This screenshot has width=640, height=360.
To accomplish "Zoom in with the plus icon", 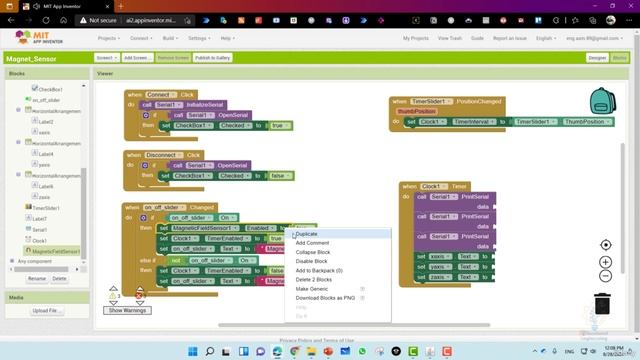I will click(606, 262).
